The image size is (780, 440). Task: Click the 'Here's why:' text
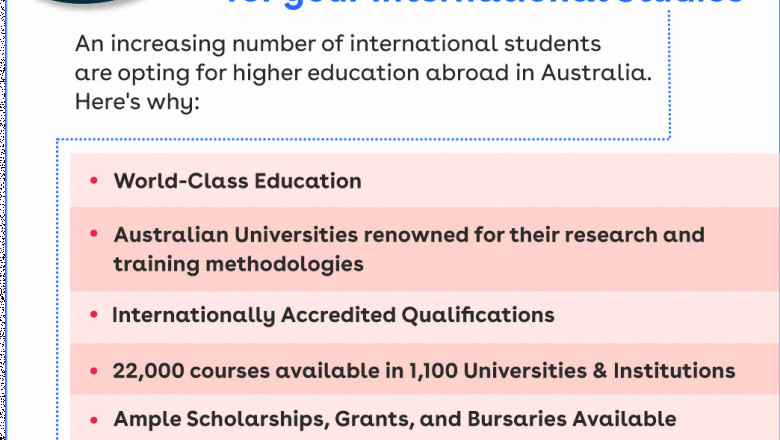[x=138, y=100]
